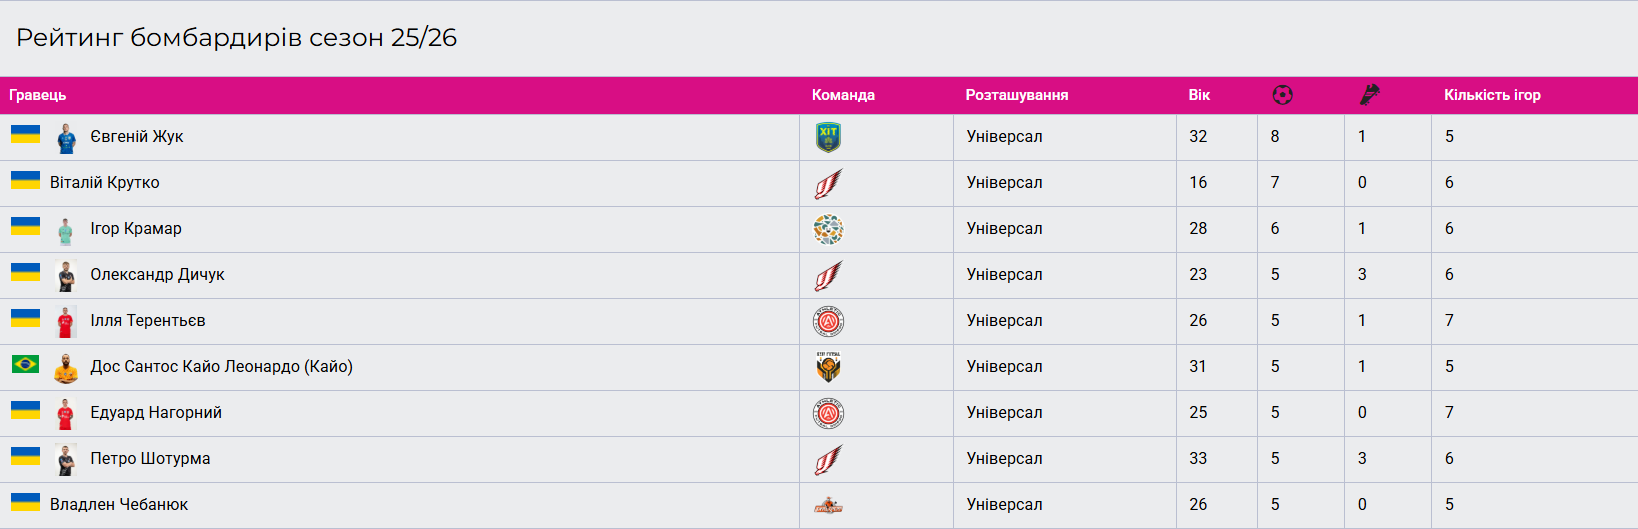The height and width of the screenshot is (529, 1638).
Task: Click the soccer ball goals column icon
Action: (1282, 95)
